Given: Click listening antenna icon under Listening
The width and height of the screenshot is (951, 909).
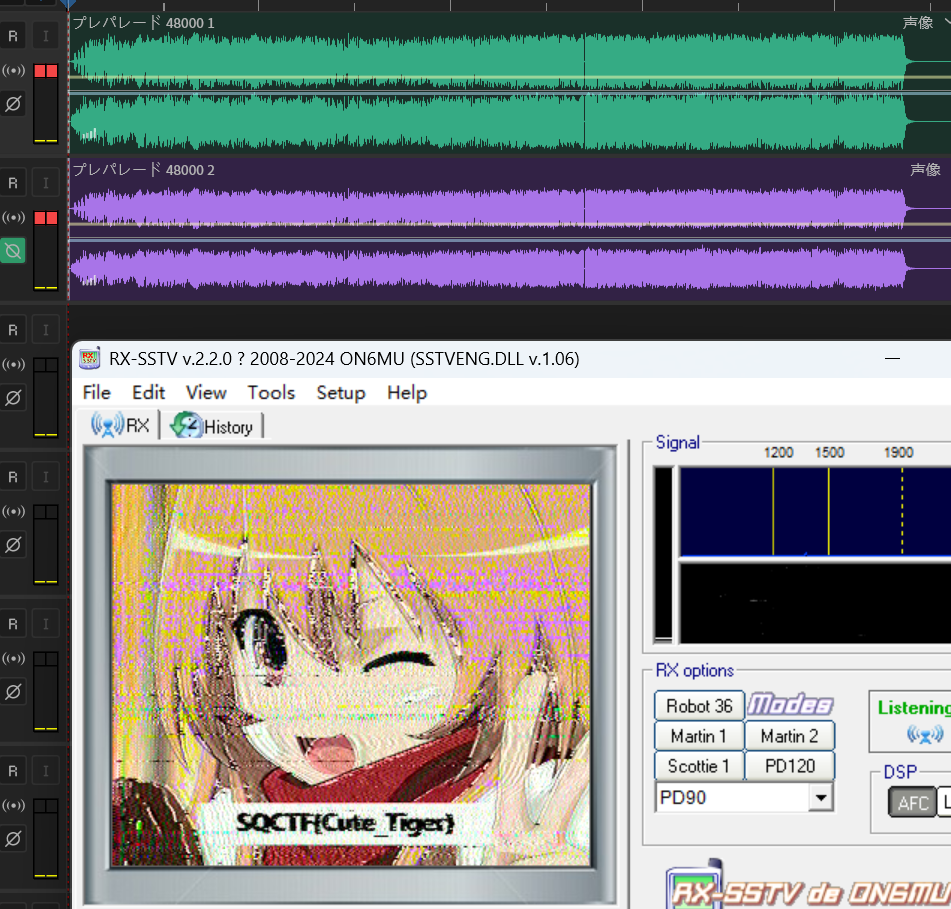Looking at the screenshot, I should click(925, 735).
